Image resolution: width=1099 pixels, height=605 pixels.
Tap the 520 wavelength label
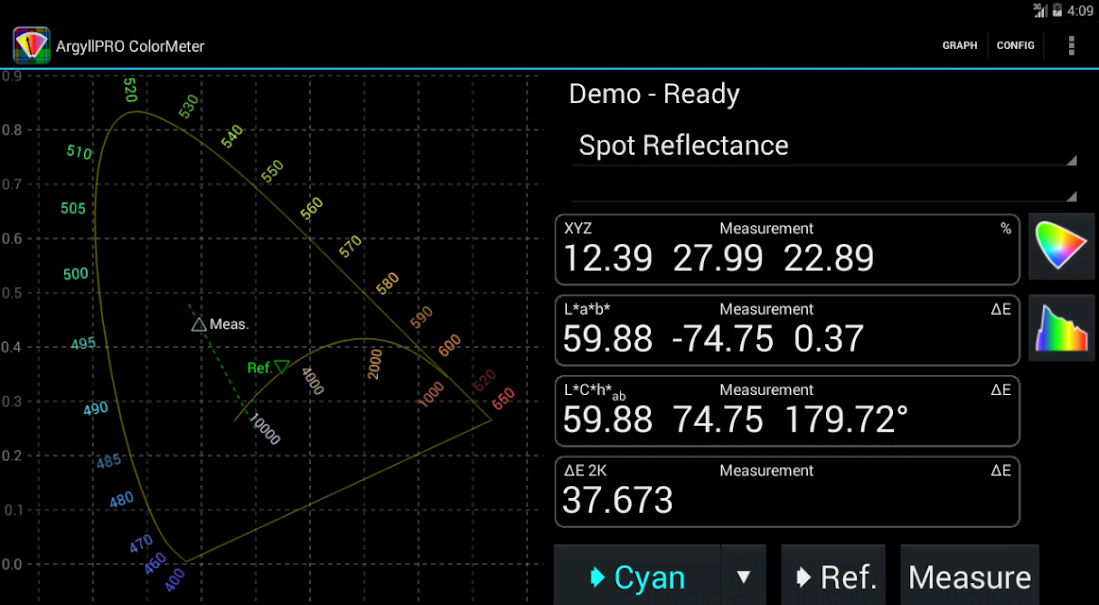(x=130, y=90)
